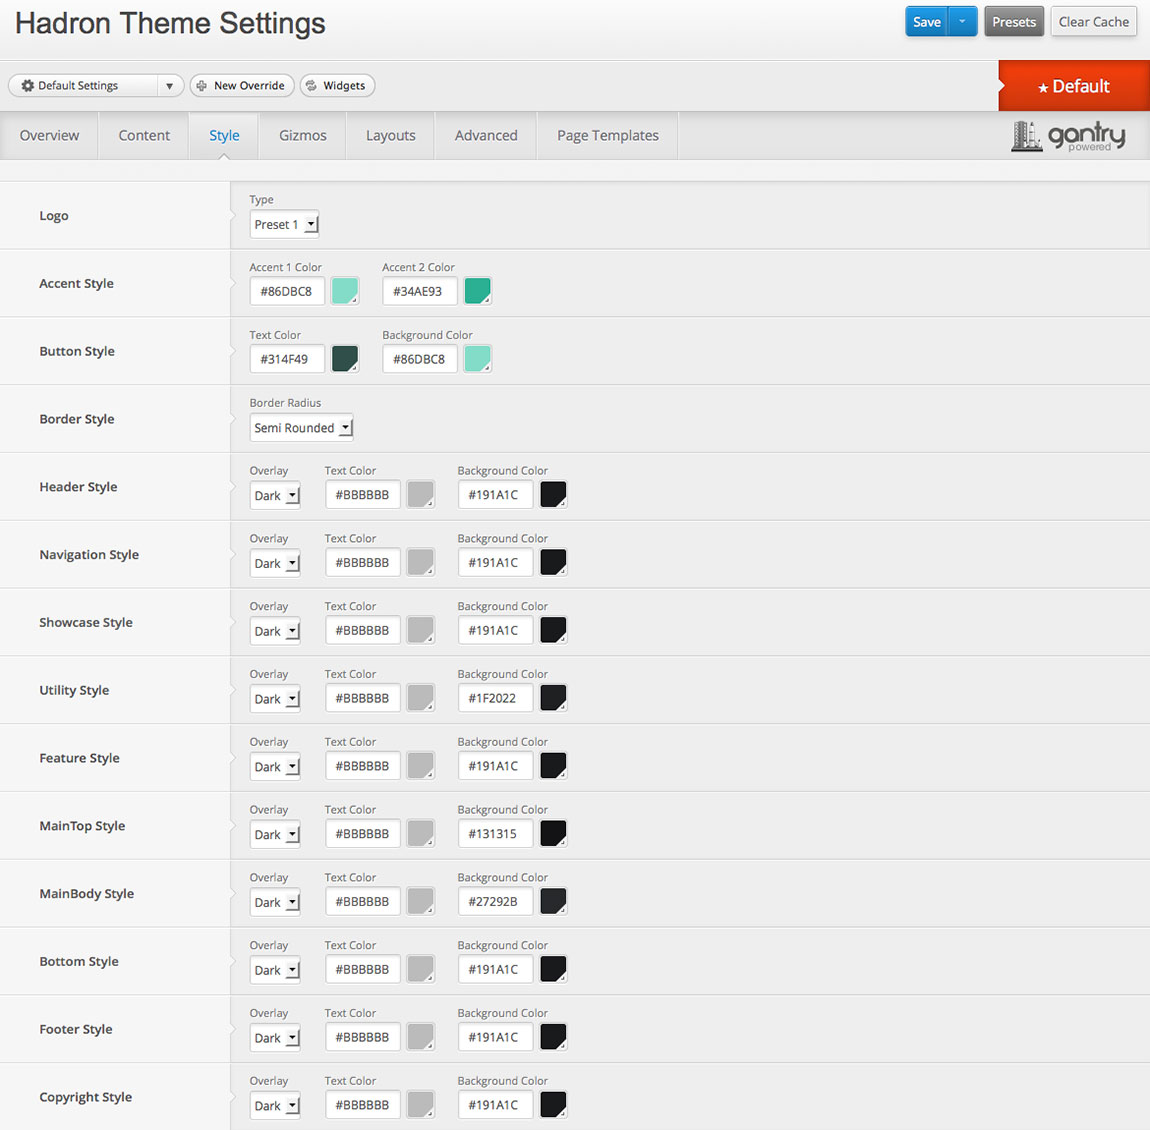This screenshot has height=1130, width=1150.
Task: Click the Navigation Style Text Color field
Action: tap(362, 562)
